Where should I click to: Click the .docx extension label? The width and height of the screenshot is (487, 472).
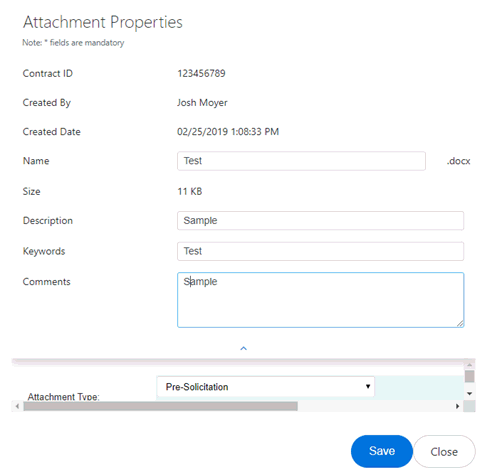point(458,161)
